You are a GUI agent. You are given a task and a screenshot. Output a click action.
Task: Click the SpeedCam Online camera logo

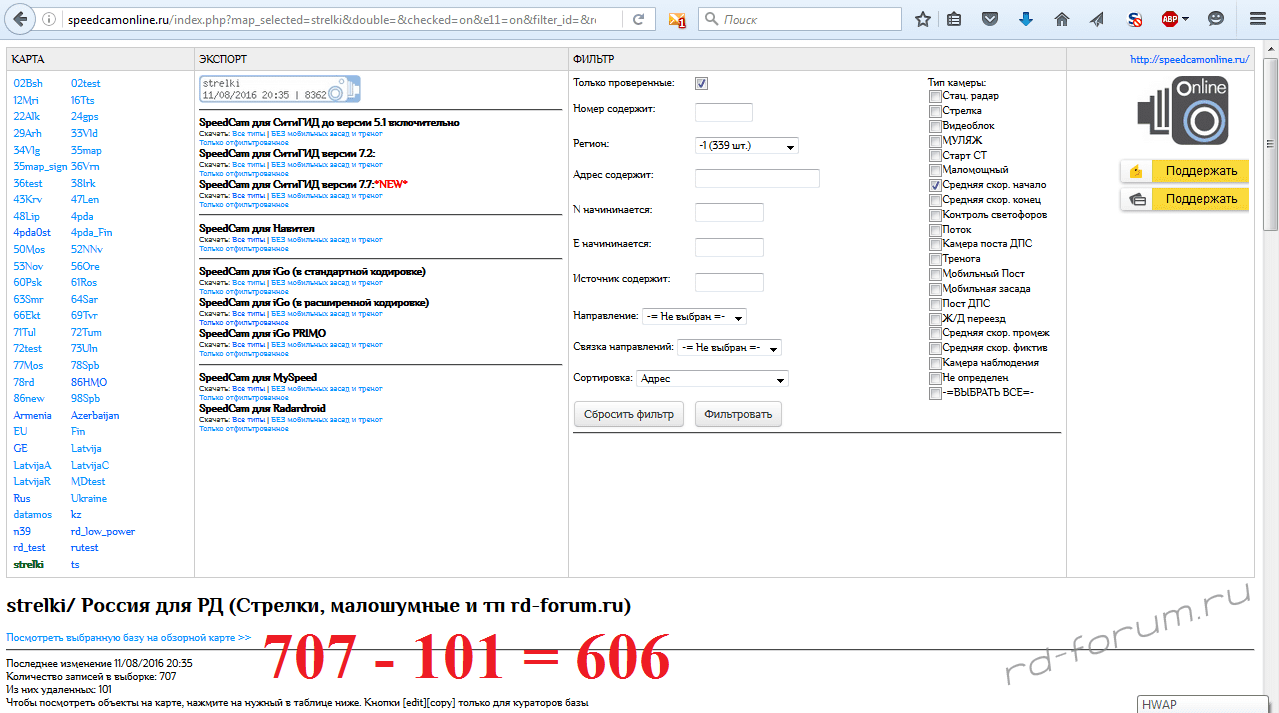pyautogui.click(x=1183, y=112)
